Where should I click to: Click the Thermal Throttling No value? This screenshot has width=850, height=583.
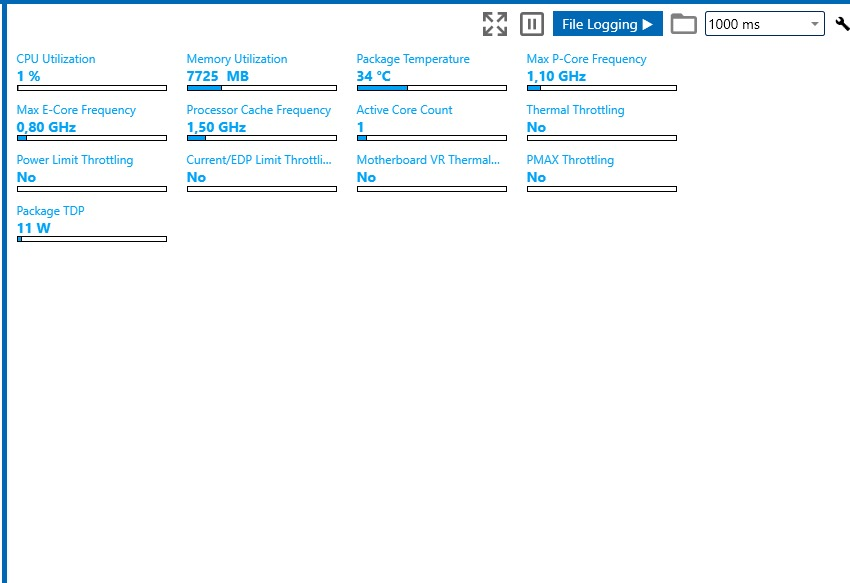pos(536,127)
